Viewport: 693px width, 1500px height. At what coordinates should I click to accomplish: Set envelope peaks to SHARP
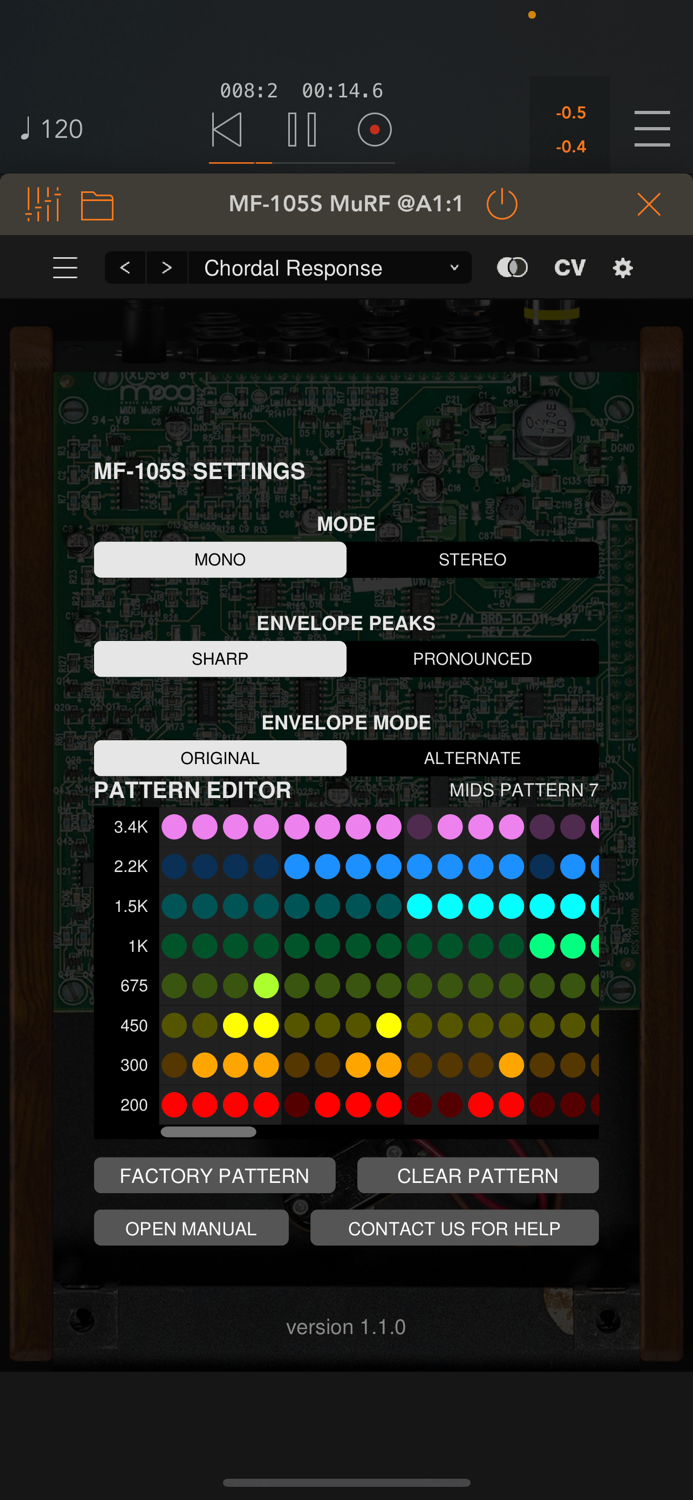pos(220,659)
